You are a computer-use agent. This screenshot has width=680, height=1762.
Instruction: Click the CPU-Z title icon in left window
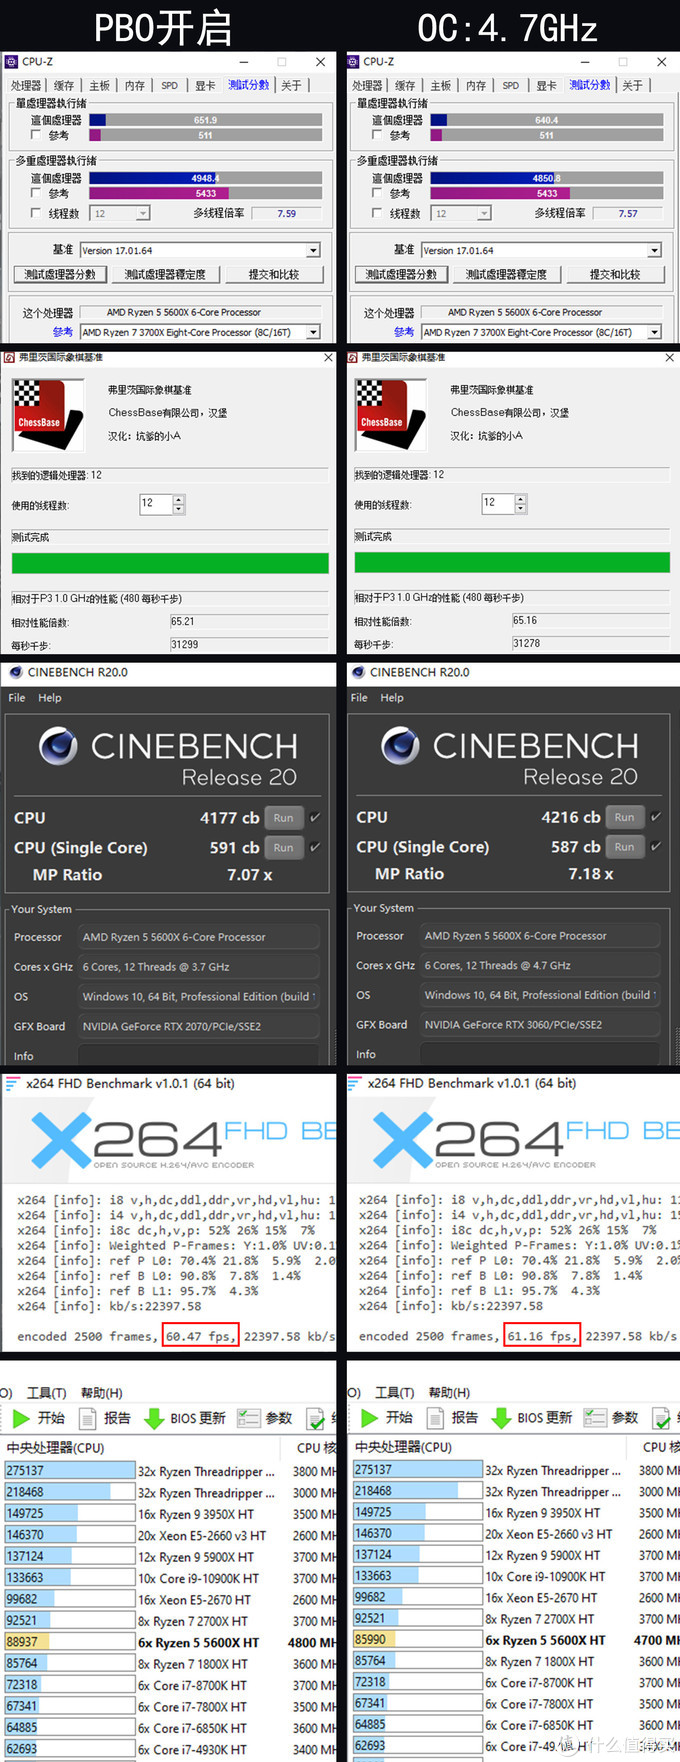[11, 62]
